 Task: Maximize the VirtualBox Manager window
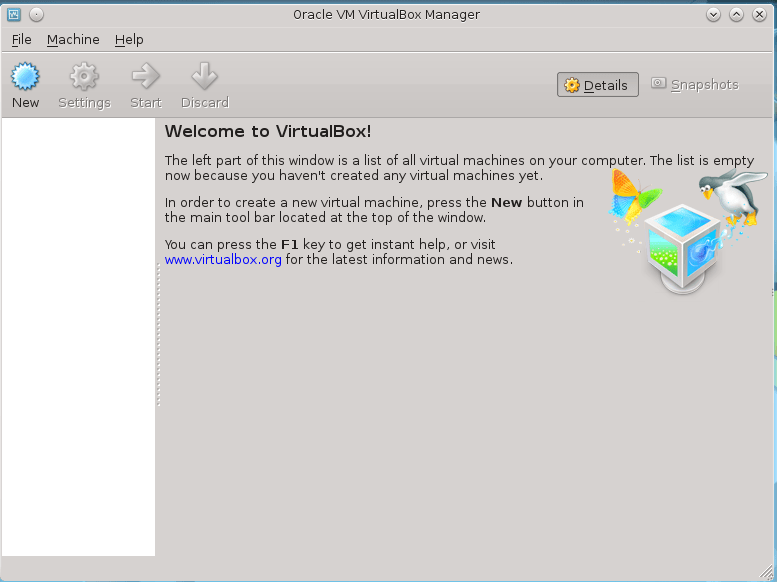pyautogui.click(x=736, y=14)
